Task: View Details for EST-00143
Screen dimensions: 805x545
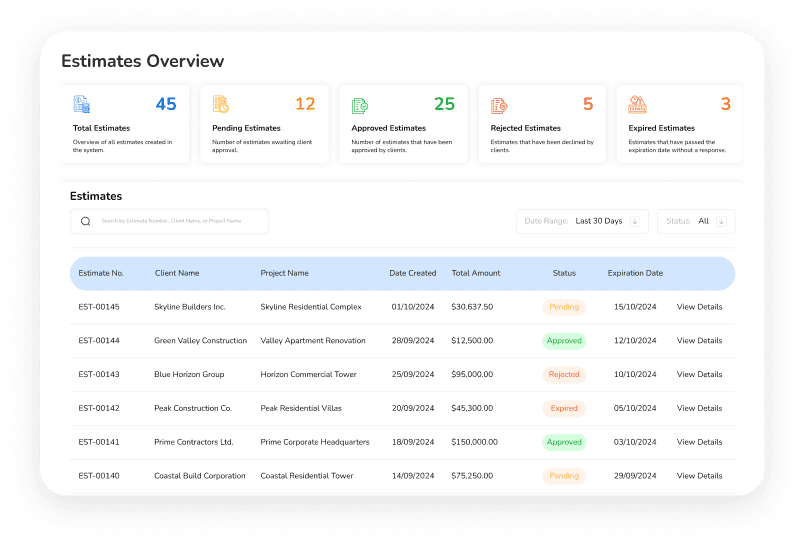Action: [699, 375]
